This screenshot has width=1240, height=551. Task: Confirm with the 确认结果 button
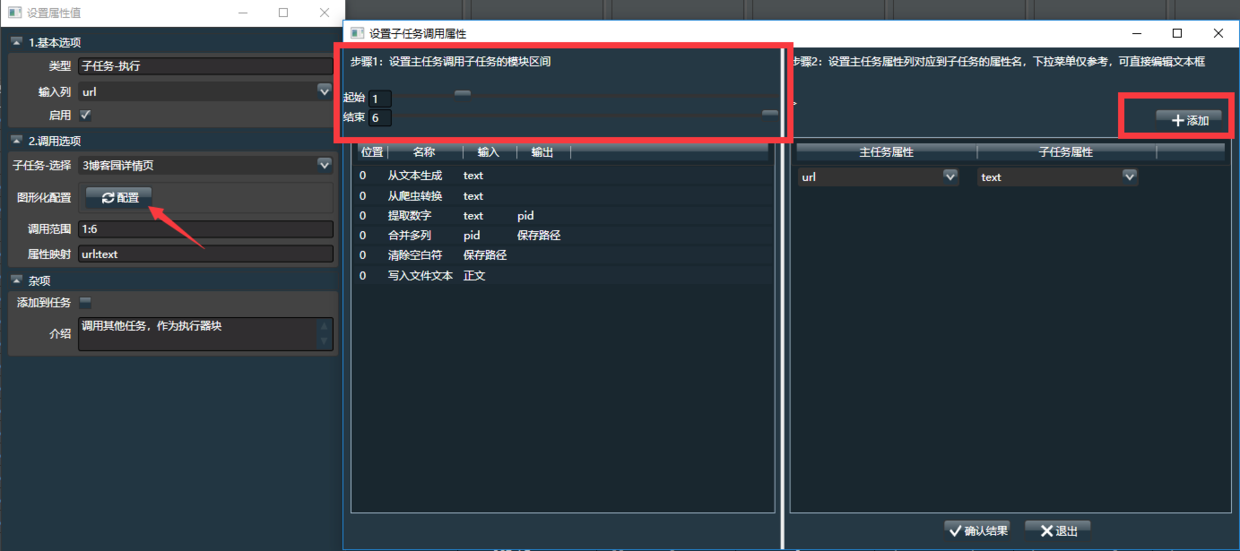point(977,530)
